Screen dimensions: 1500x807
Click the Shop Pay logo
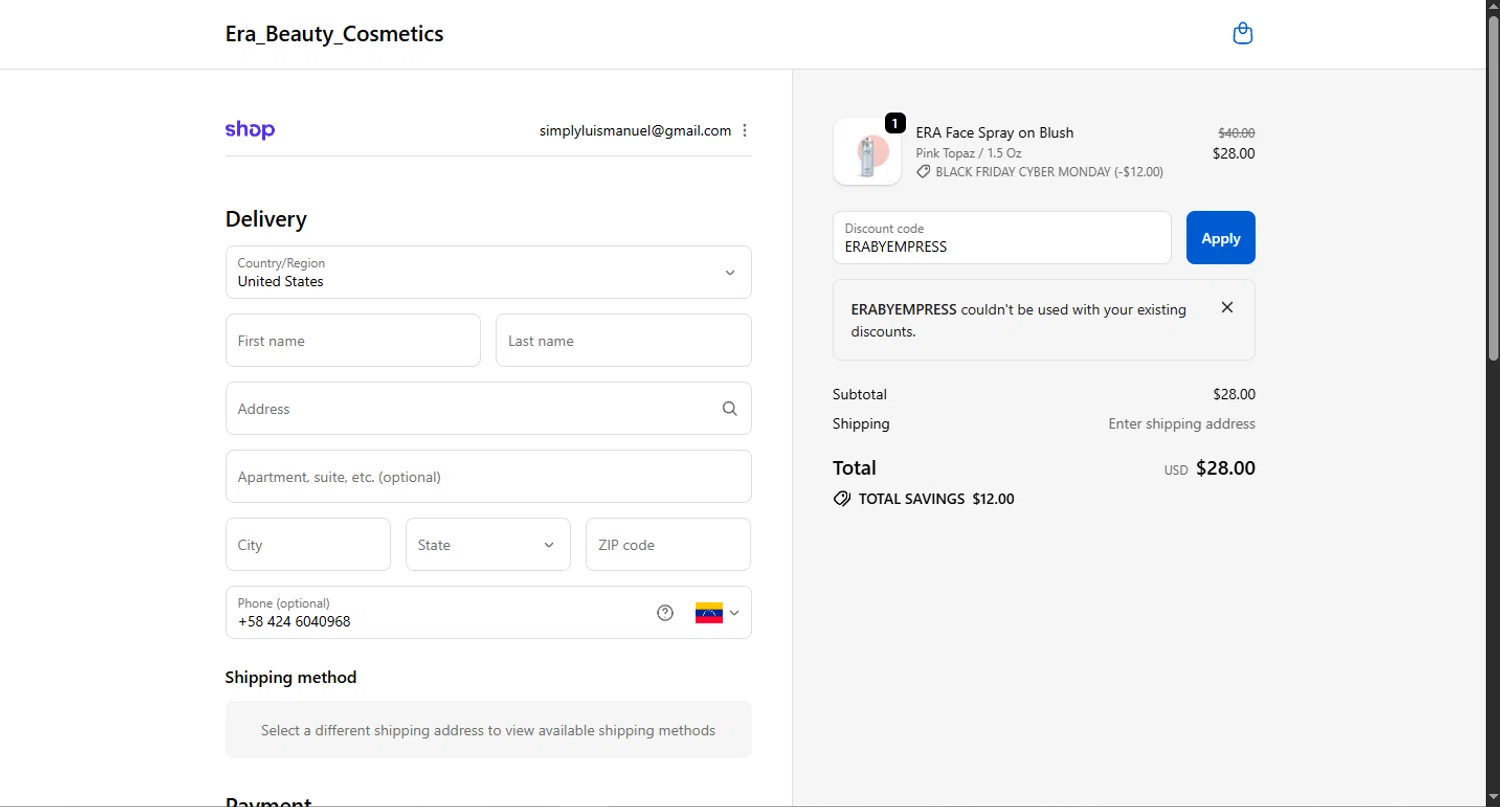[250, 130]
